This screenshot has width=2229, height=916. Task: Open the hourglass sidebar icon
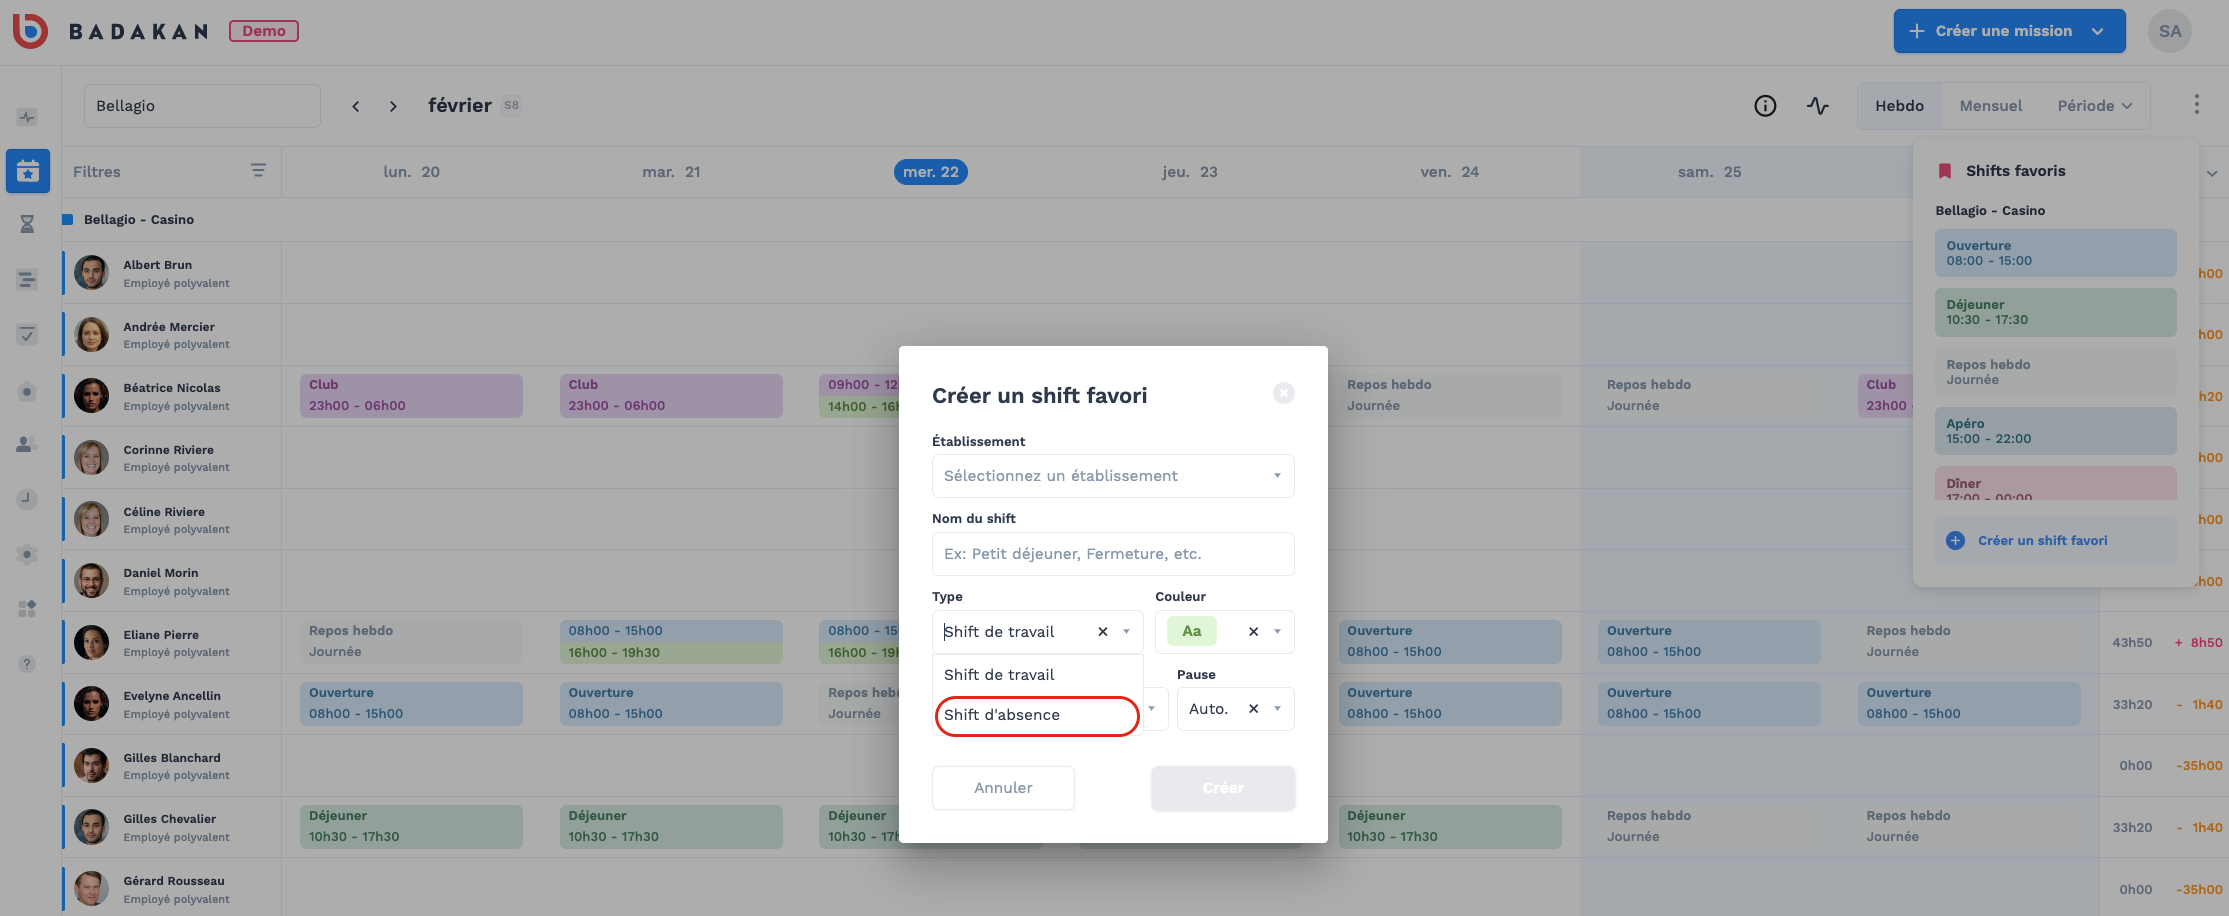[x=28, y=224]
